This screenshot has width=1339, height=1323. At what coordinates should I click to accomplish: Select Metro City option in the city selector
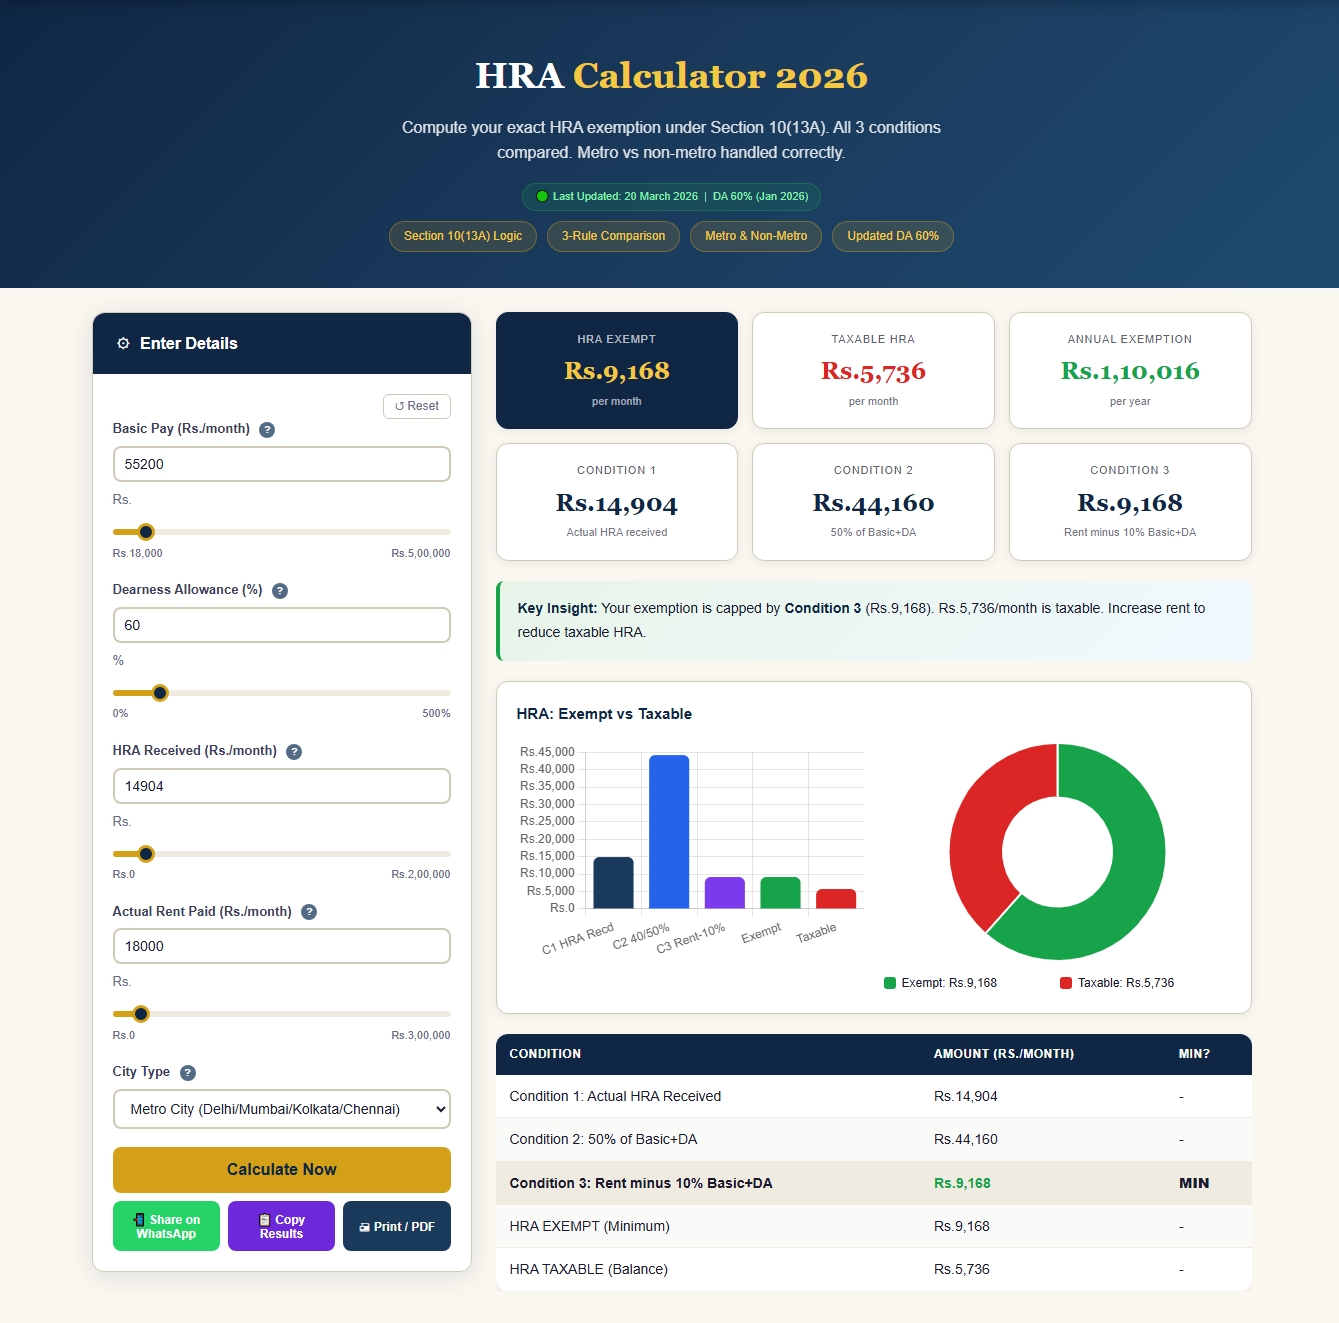pos(281,1109)
